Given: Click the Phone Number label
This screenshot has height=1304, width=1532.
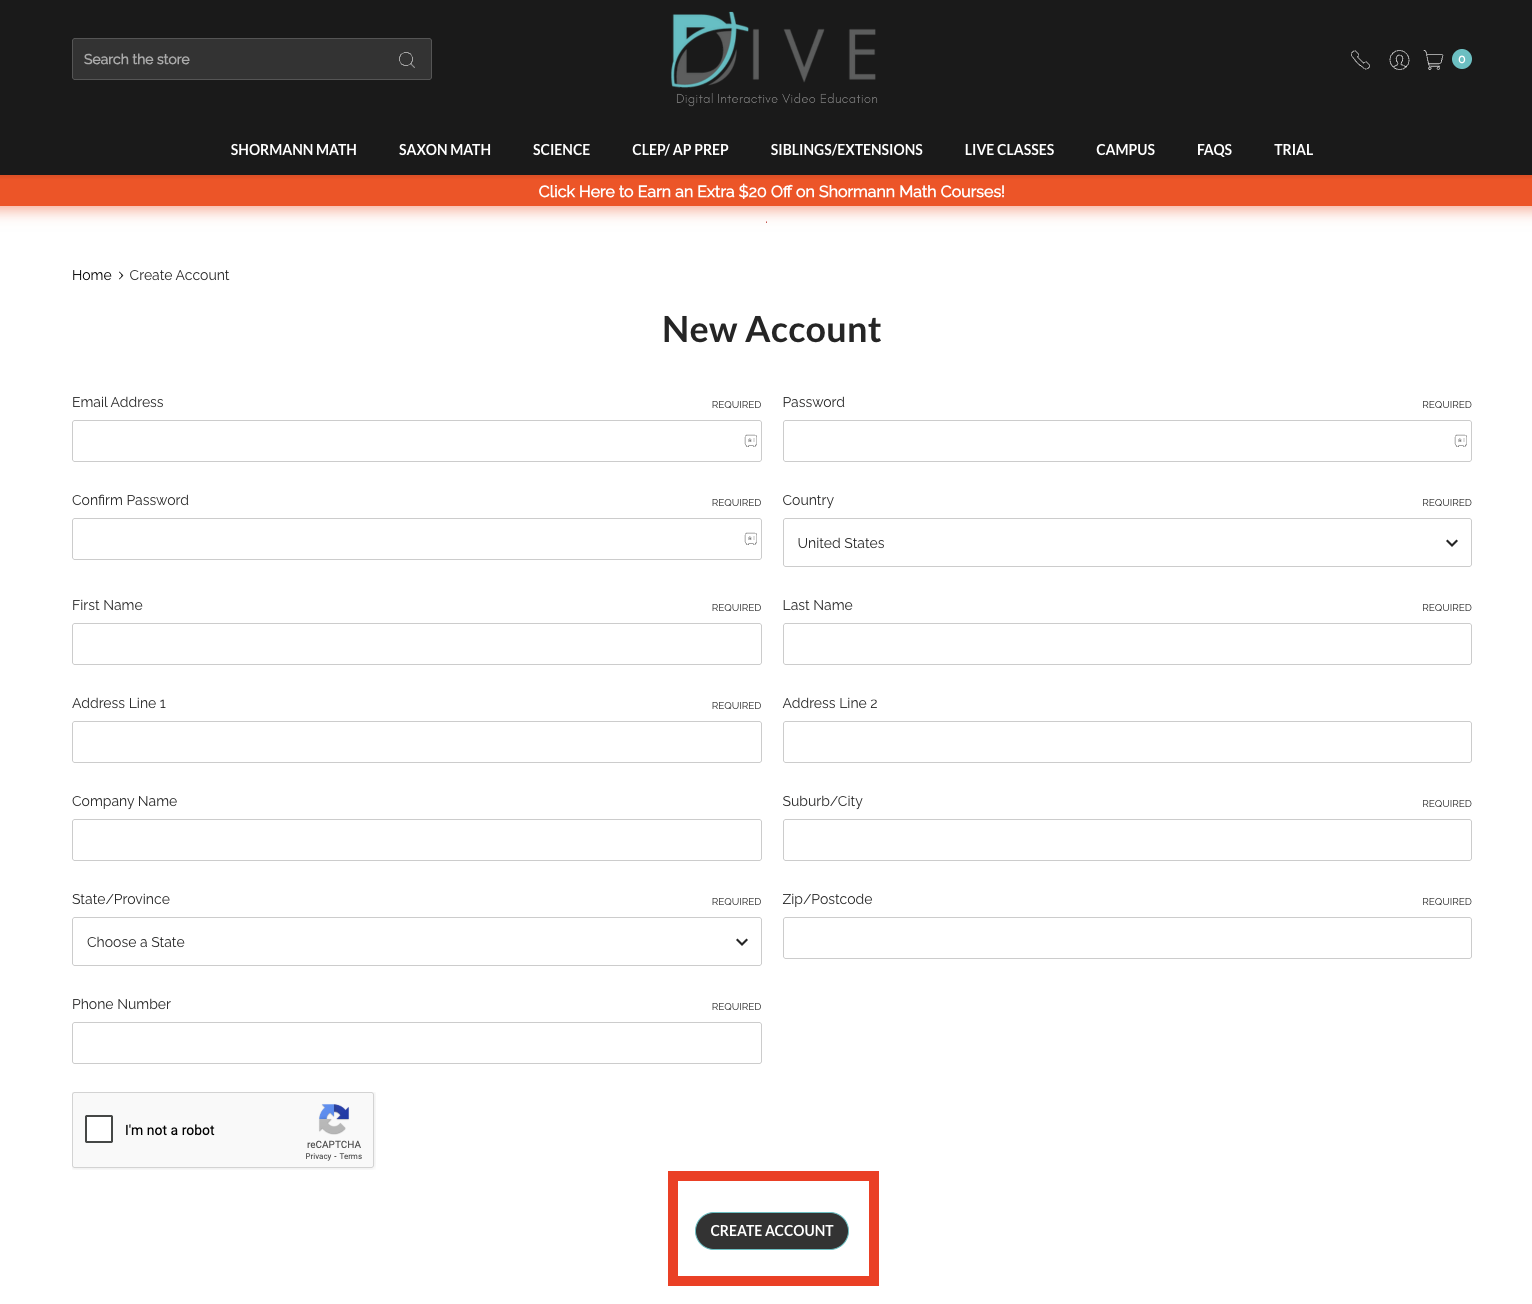Looking at the screenshot, I should pos(121,1004).
